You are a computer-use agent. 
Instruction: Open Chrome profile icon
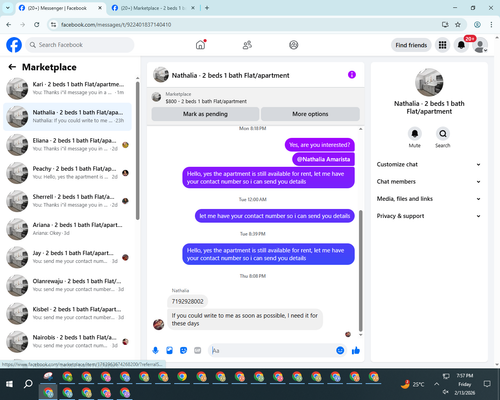pyautogui.click(x=477, y=25)
